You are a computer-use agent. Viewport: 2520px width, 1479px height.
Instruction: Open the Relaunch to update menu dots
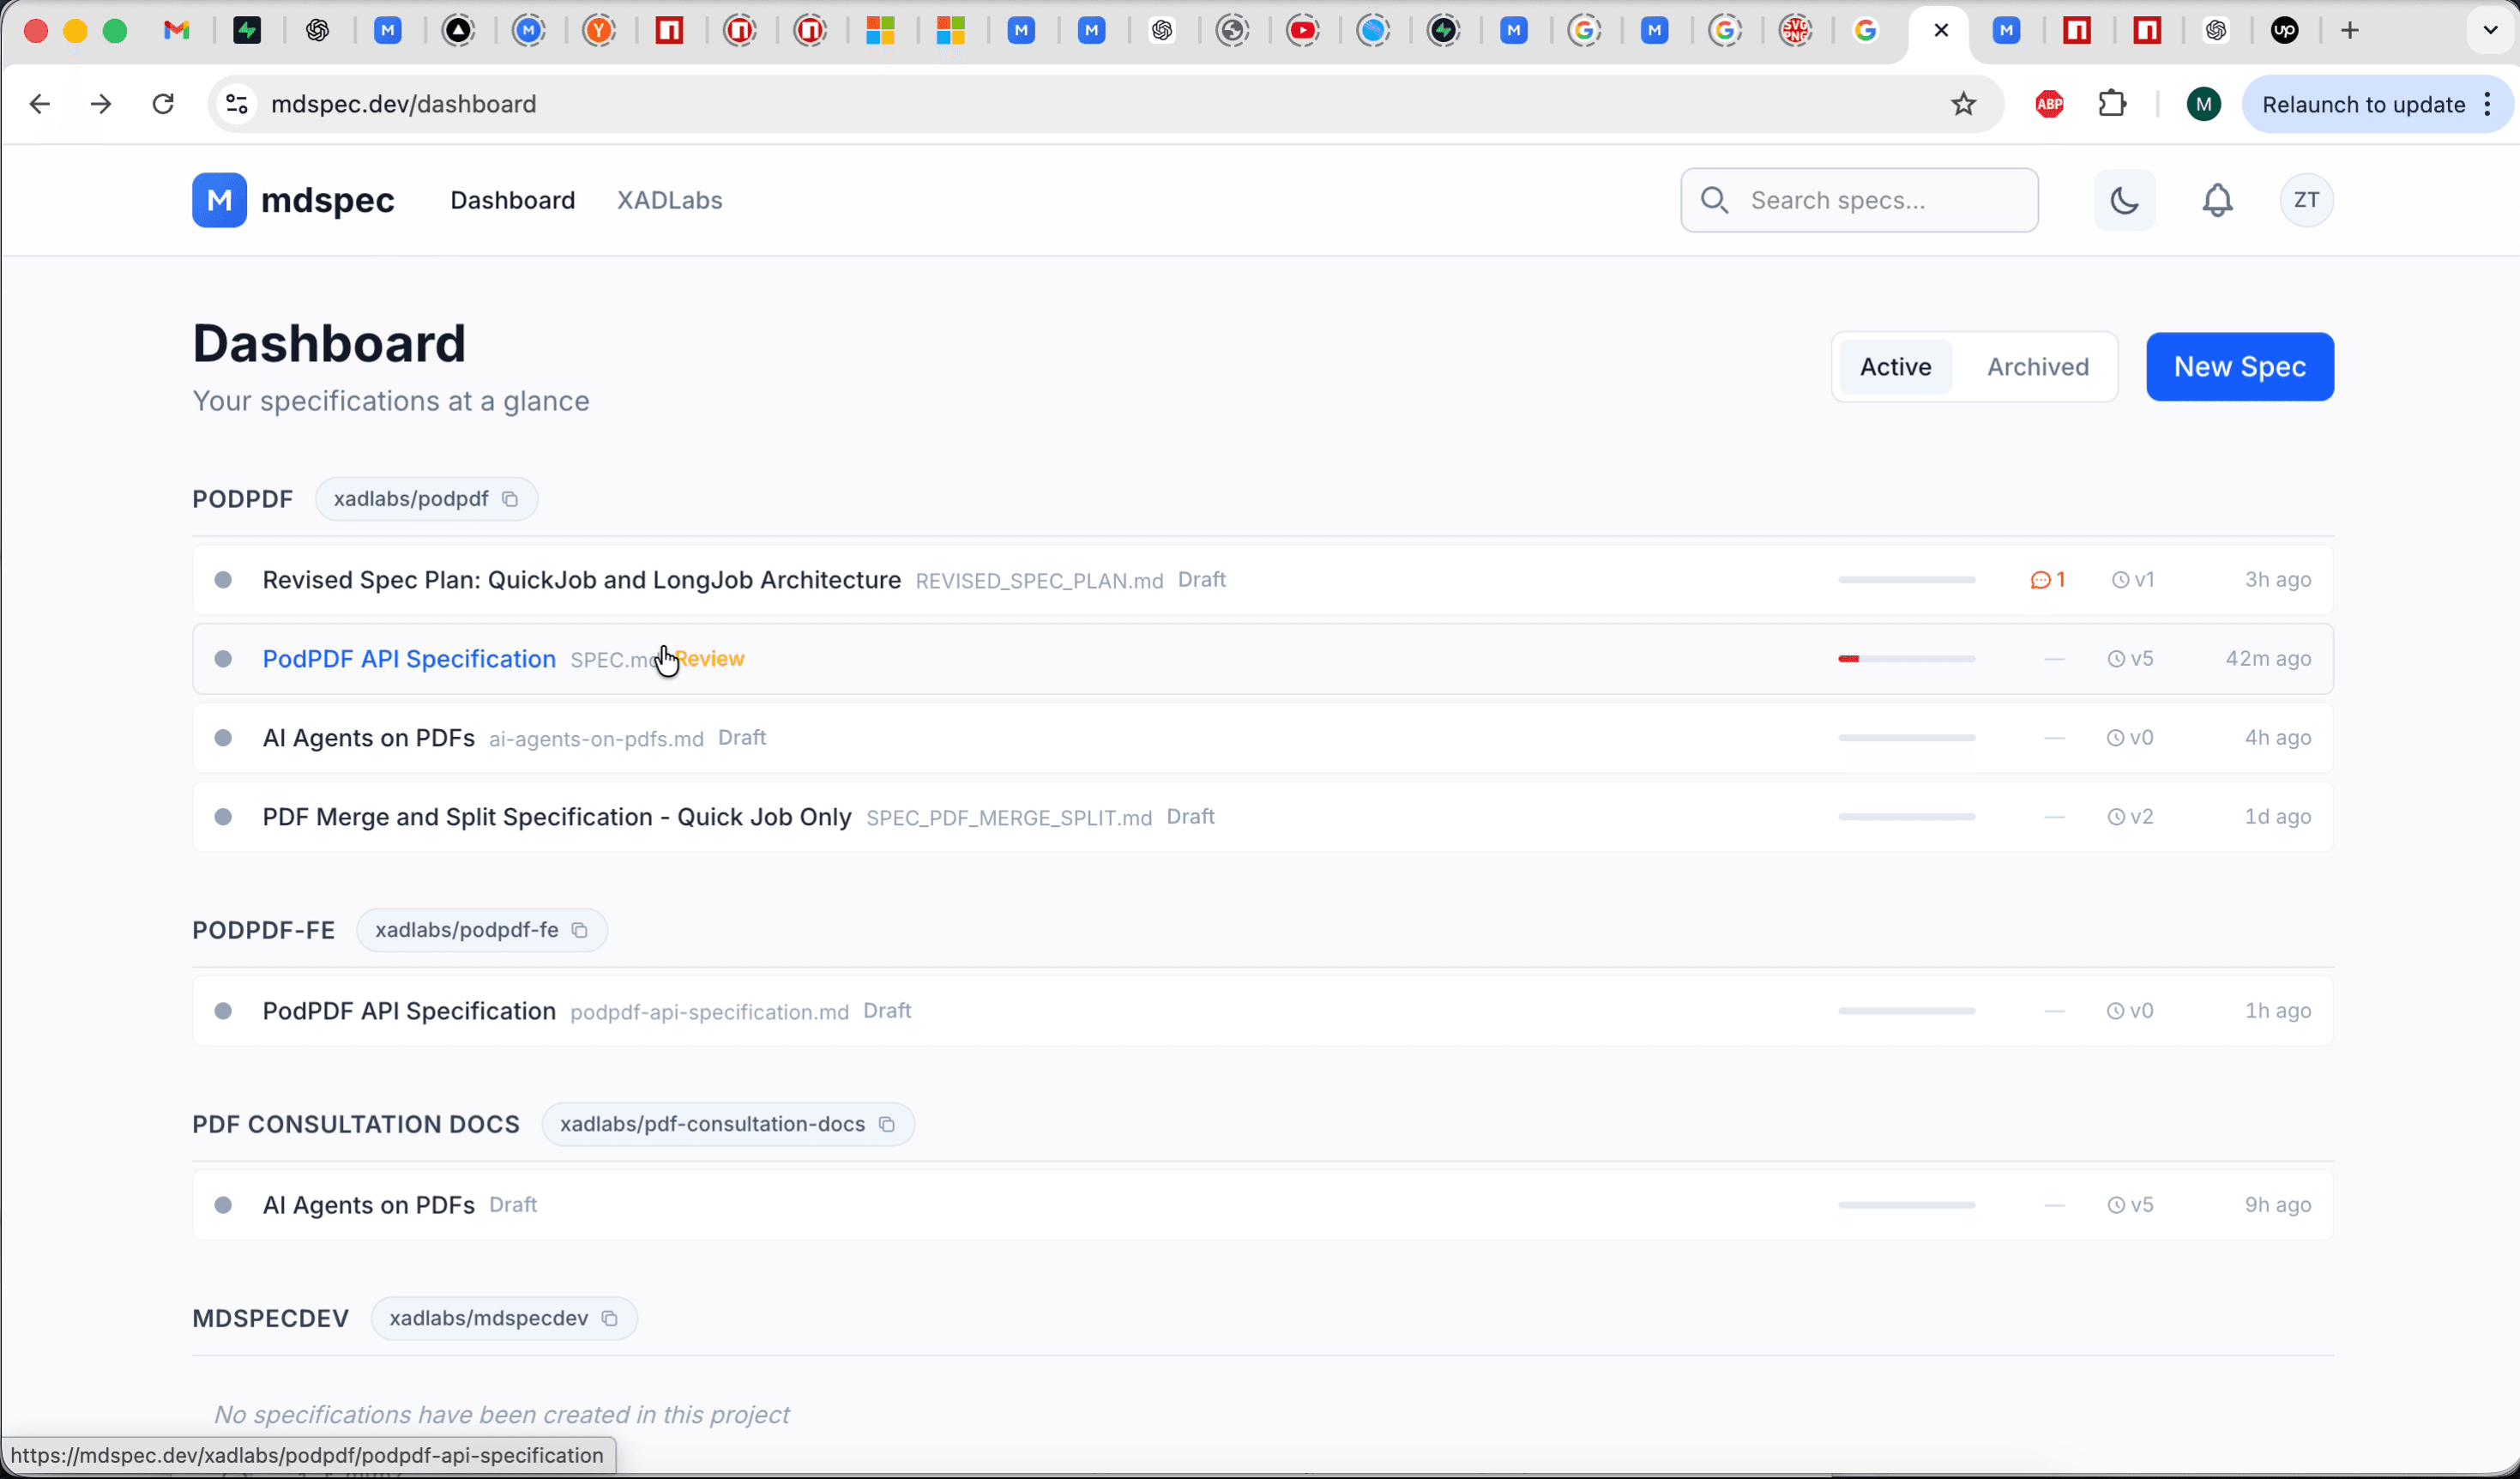(x=2487, y=104)
